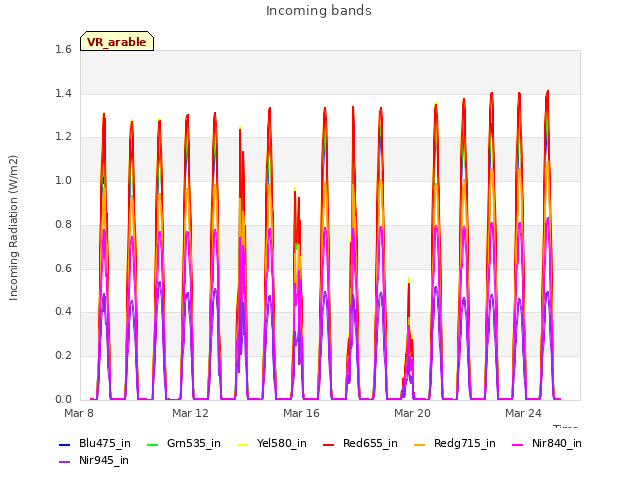
Task: Click the chart title Incoming bands
Action: point(319,11)
